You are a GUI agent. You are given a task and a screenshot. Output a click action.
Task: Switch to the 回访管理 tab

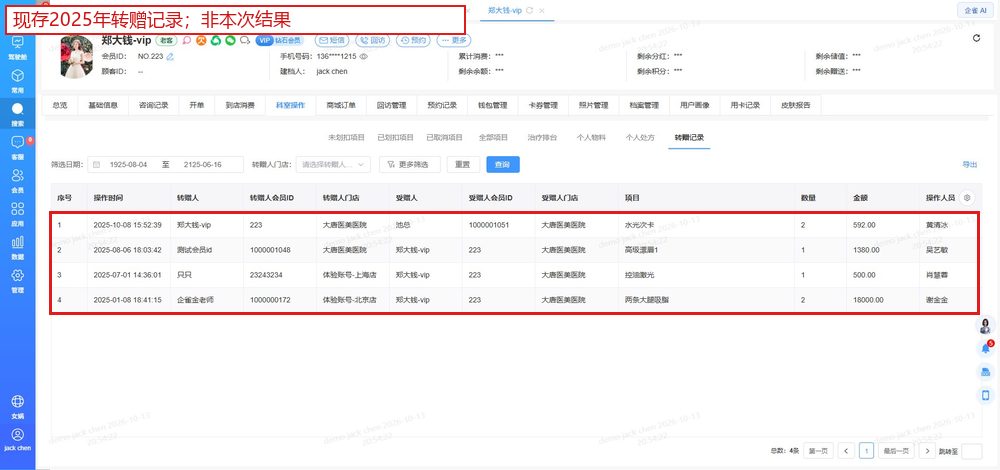pos(392,106)
